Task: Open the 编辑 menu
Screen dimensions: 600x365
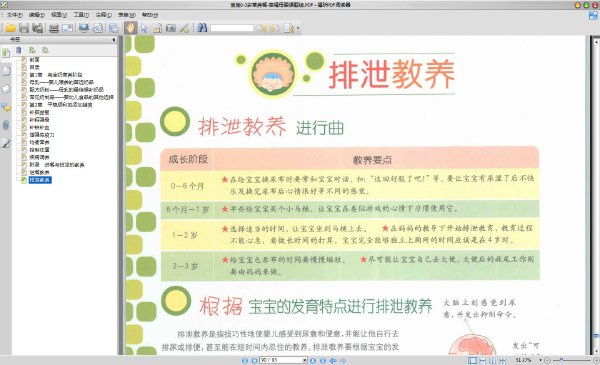Action: pos(37,15)
